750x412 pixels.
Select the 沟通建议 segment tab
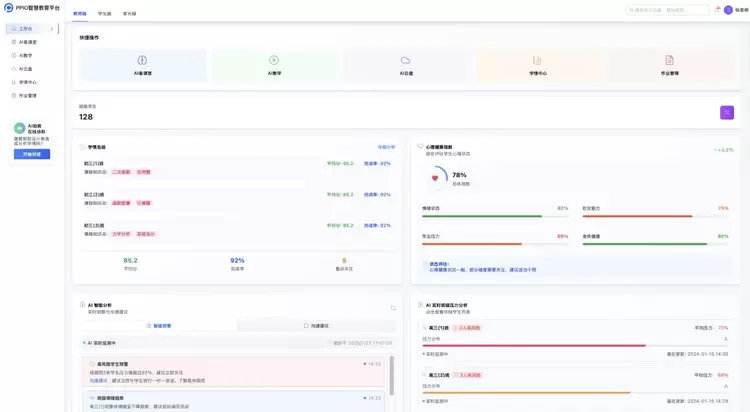316,326
